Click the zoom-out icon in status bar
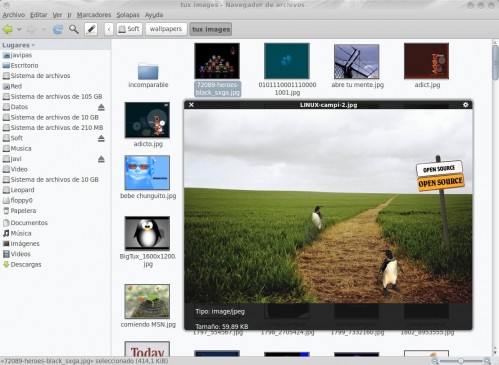The width and height of the screenshot is (499, 365). [435, 361]
